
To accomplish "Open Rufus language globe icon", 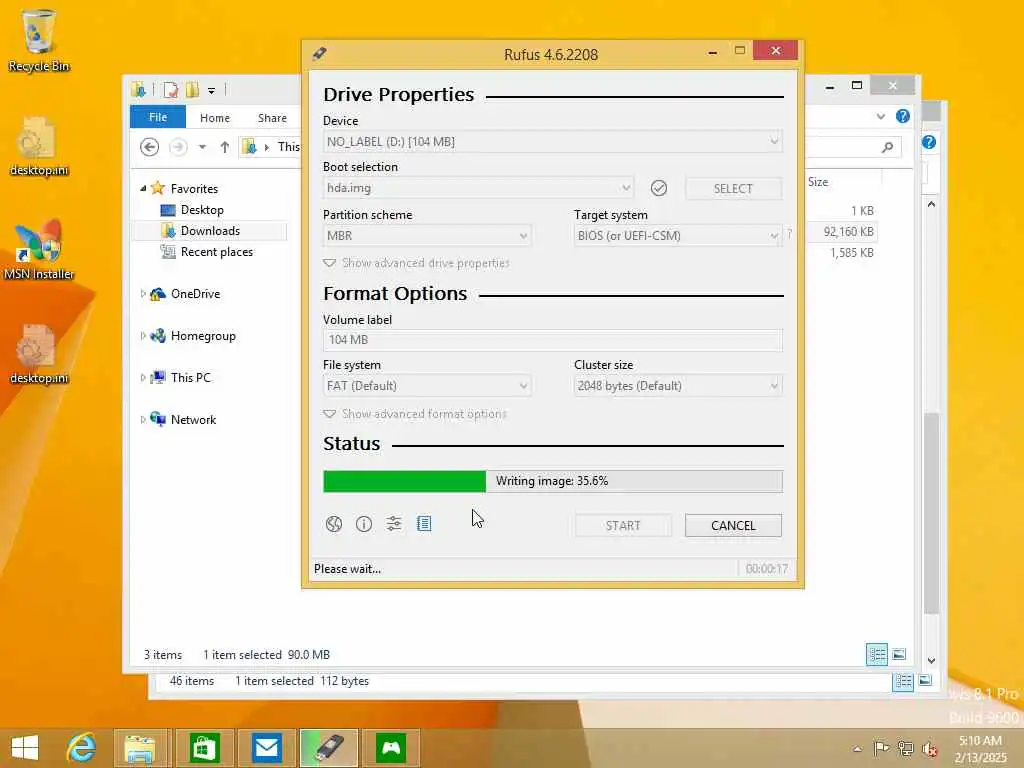I will click(334, 524).
